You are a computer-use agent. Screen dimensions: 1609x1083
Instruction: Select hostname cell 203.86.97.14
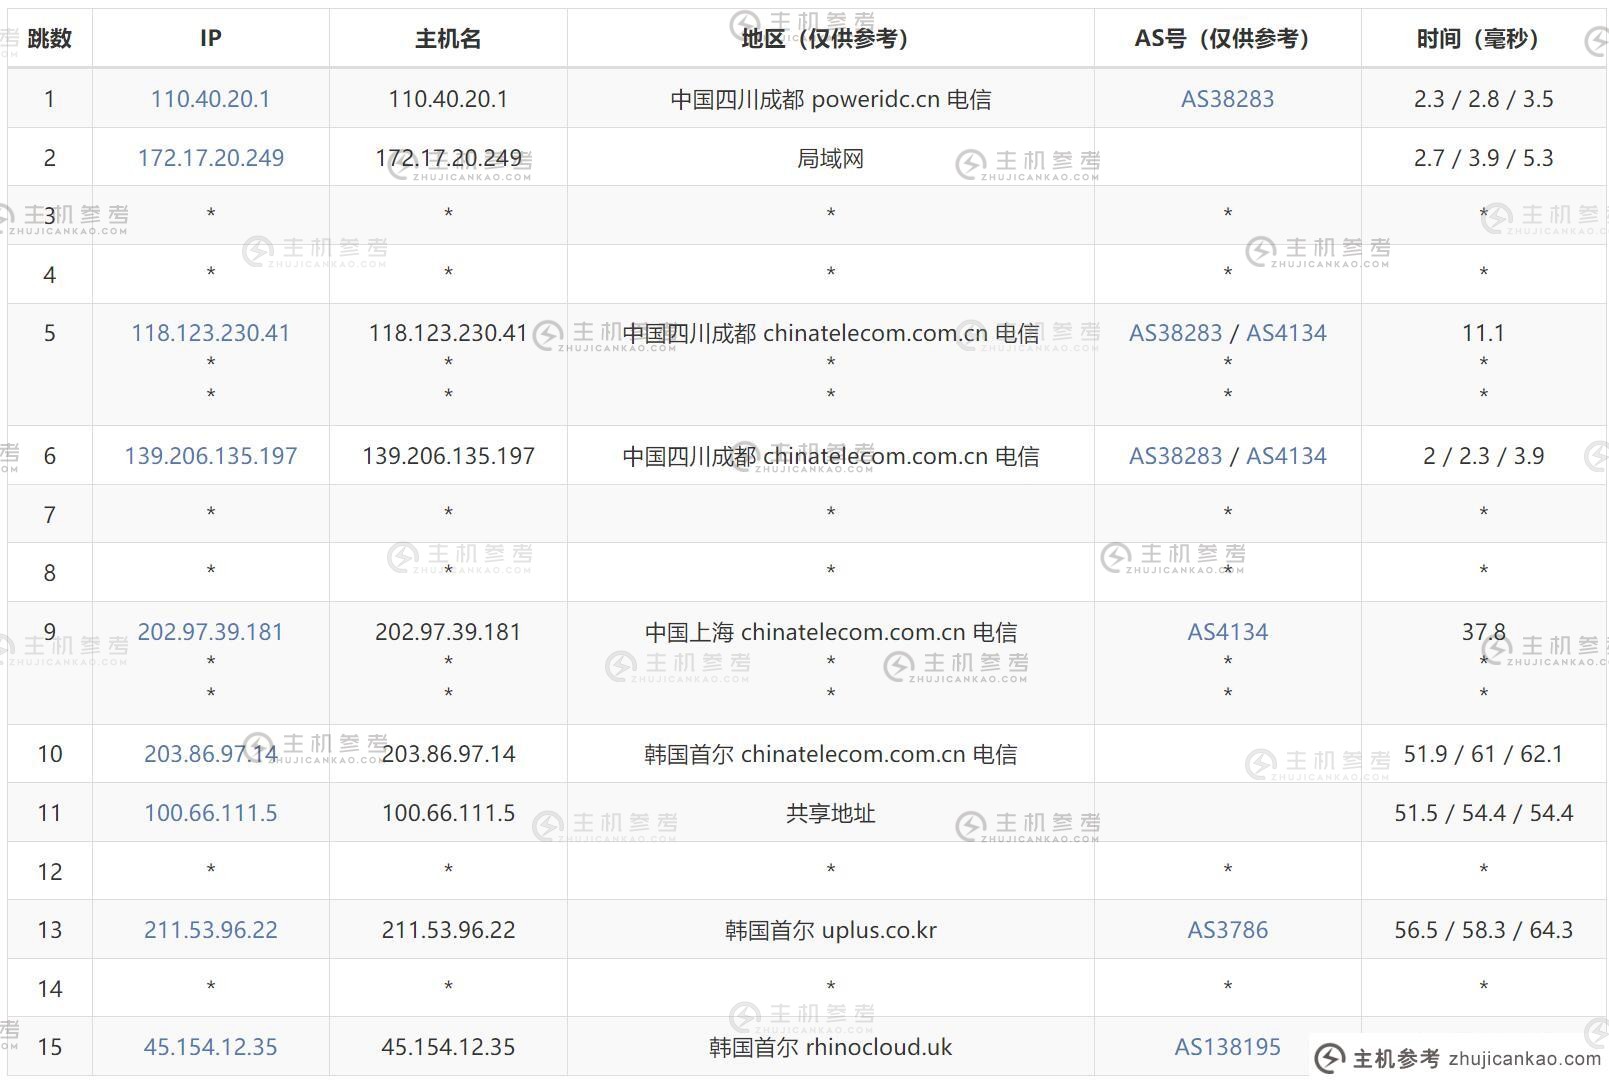(448, 754)
